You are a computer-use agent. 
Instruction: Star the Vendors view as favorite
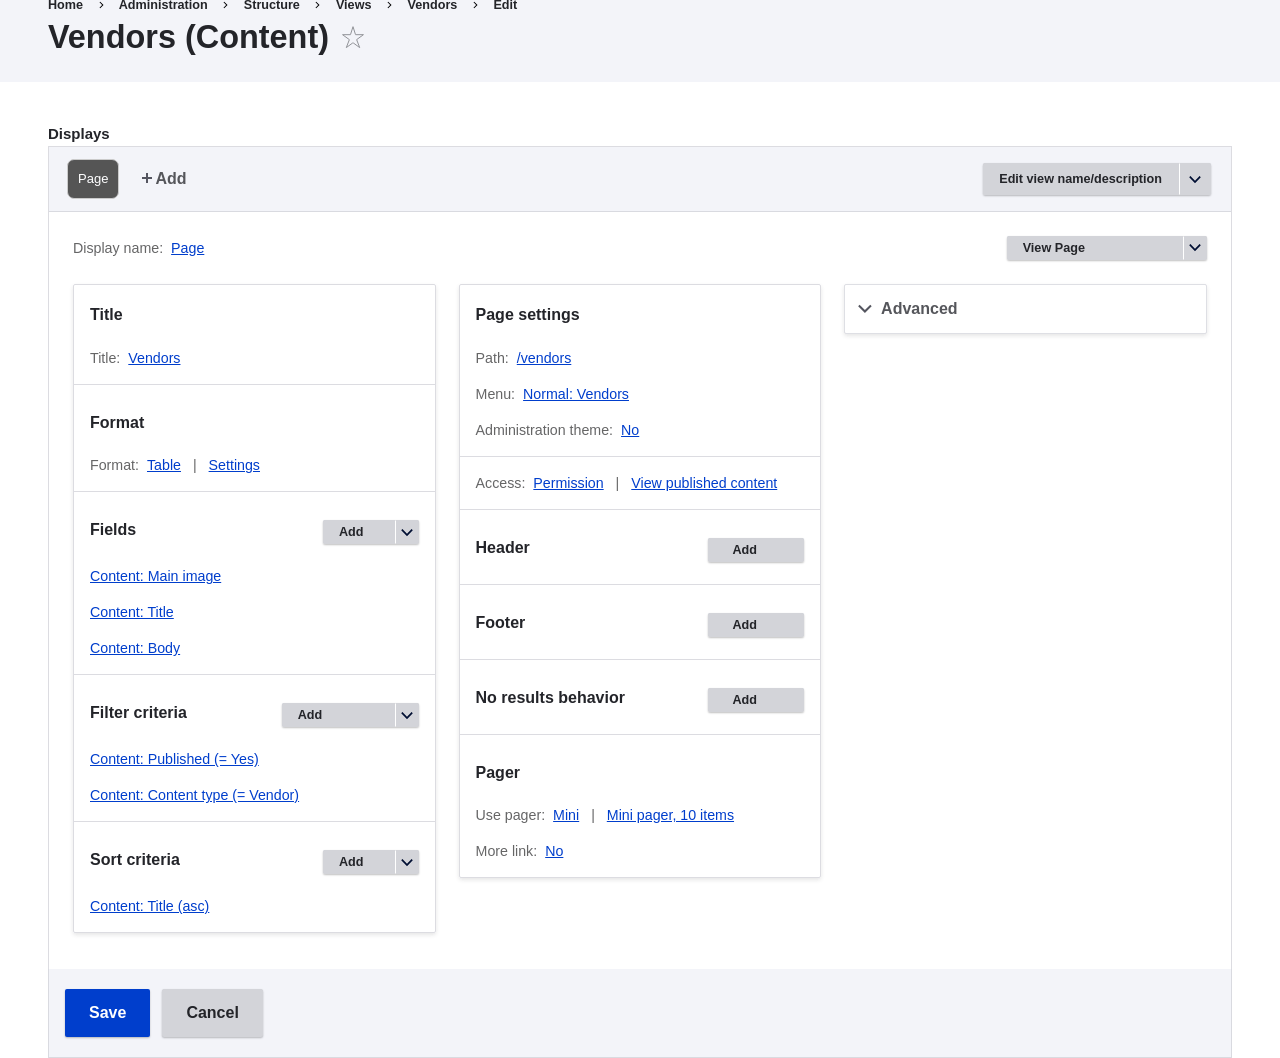[x=353, y=38]
